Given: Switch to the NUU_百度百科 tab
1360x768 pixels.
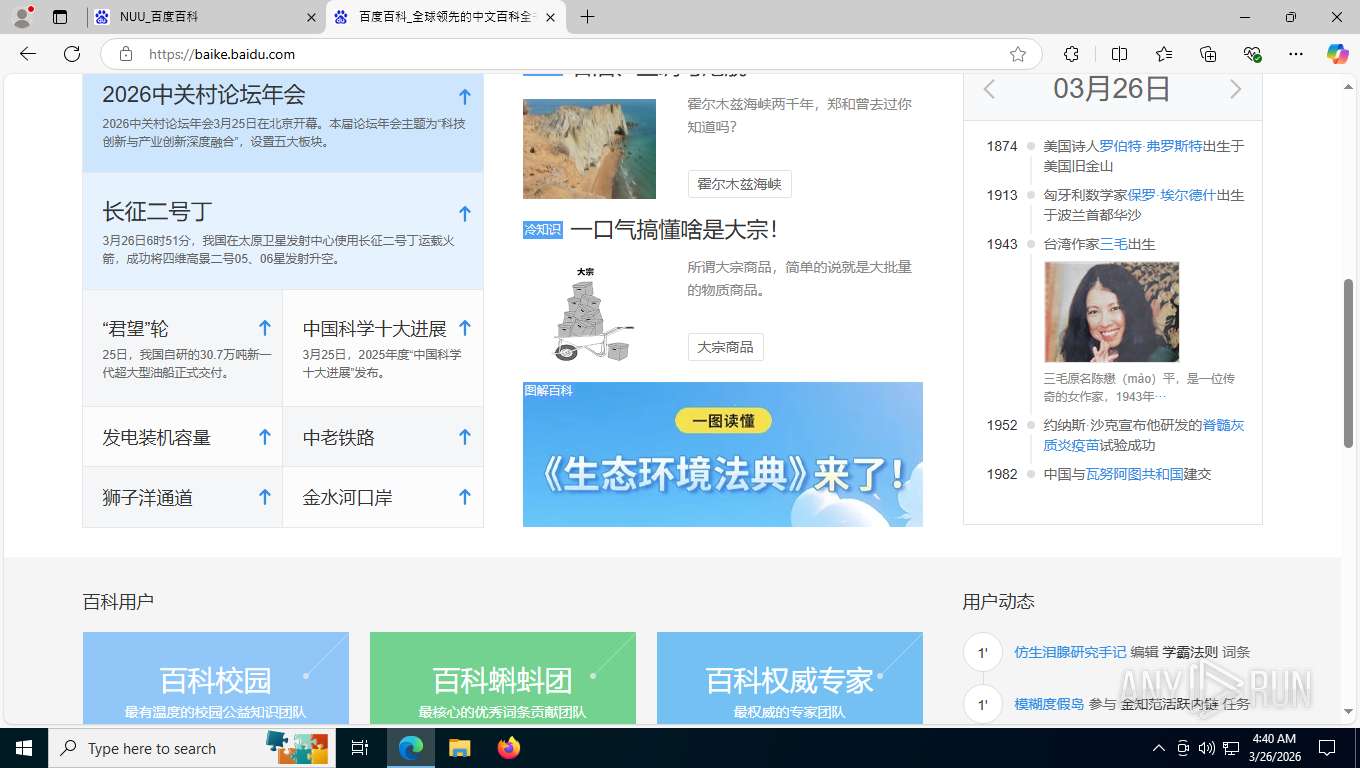Looking at the screenshot, I should pyautogui.click(x=204, y=17).
